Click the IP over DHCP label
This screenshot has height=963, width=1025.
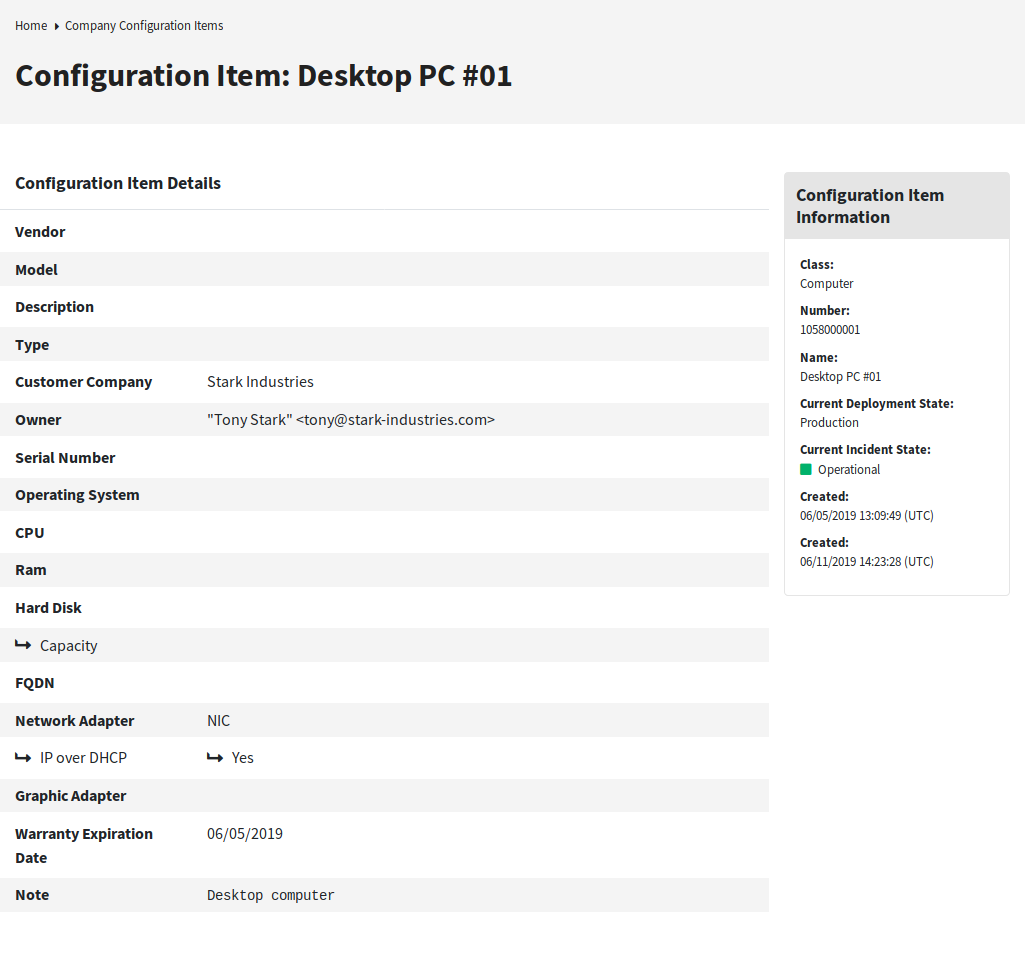click(x=83, y=758)
